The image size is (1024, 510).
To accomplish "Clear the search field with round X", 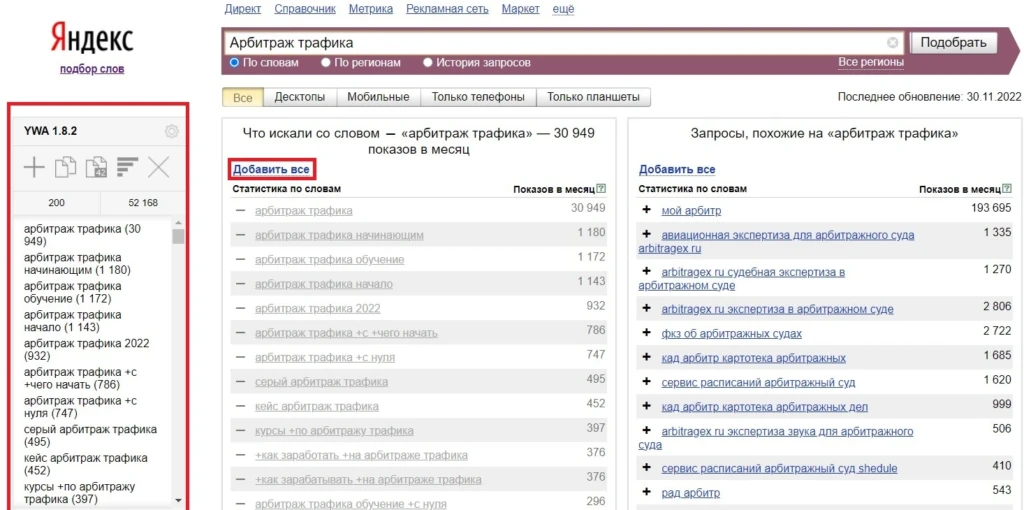I will (892, 43).
